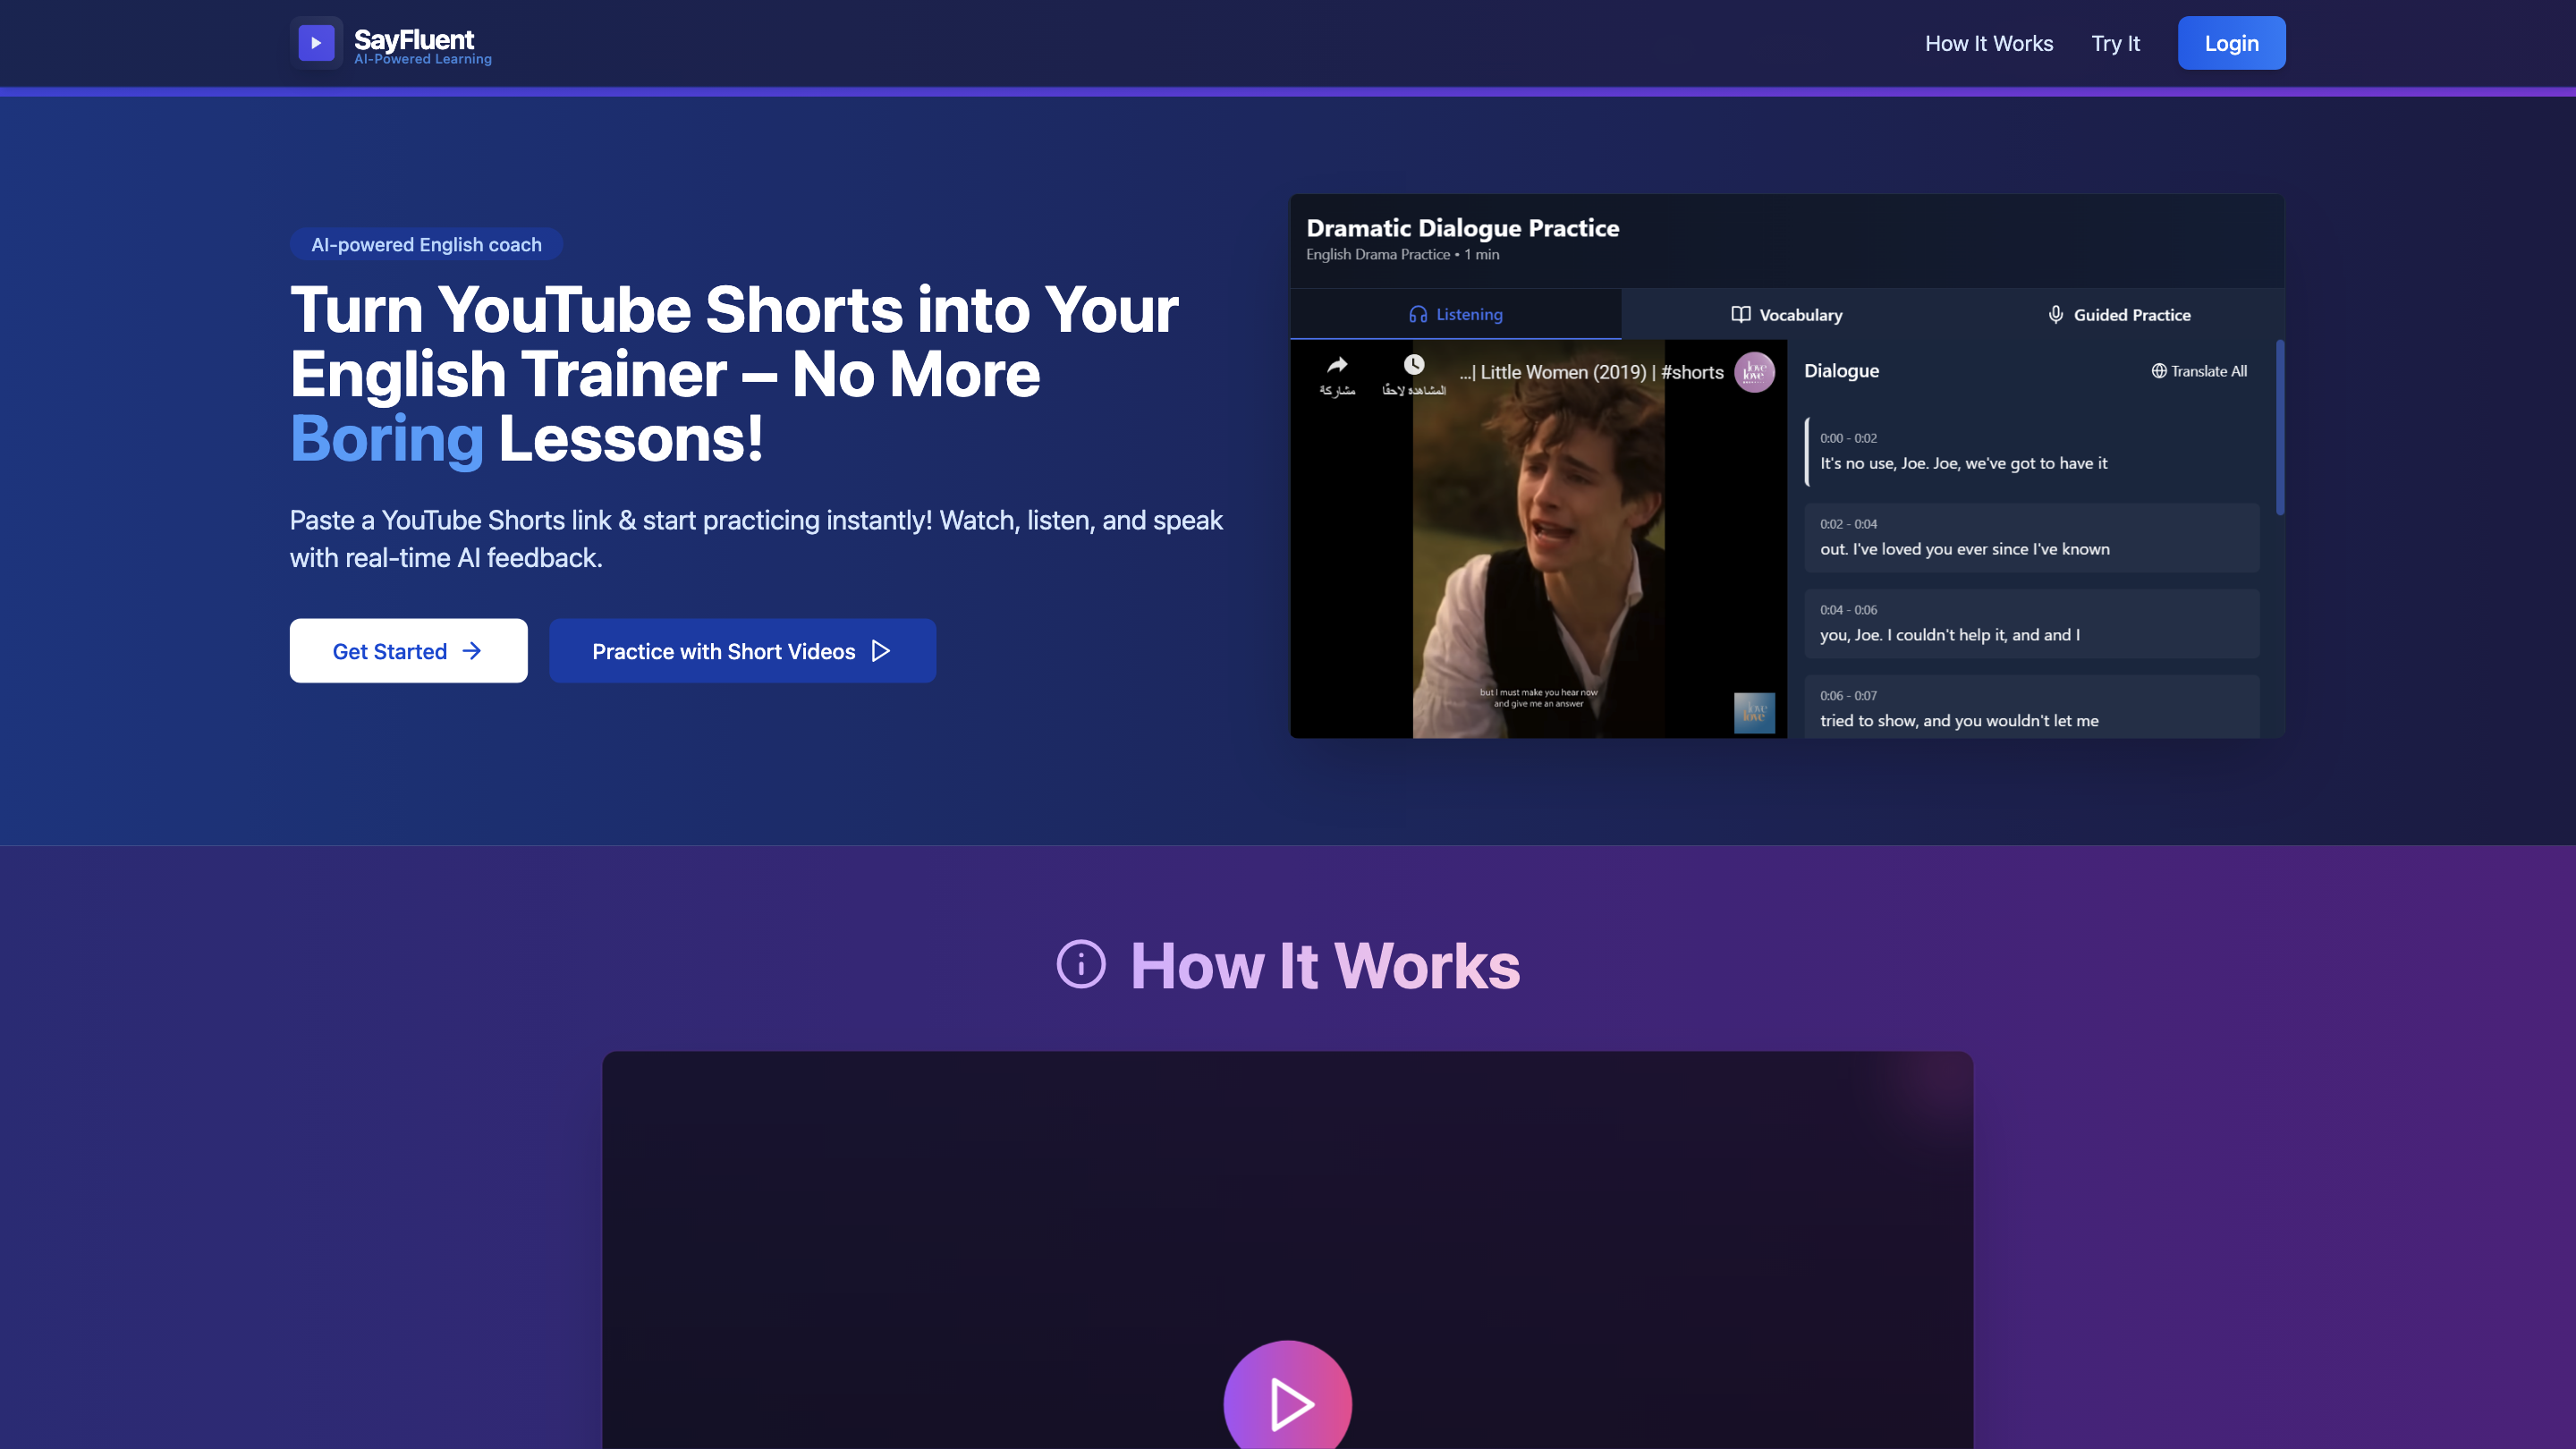
Task: Click the Translate All globe icon
Action: [x=2159, y=371]
